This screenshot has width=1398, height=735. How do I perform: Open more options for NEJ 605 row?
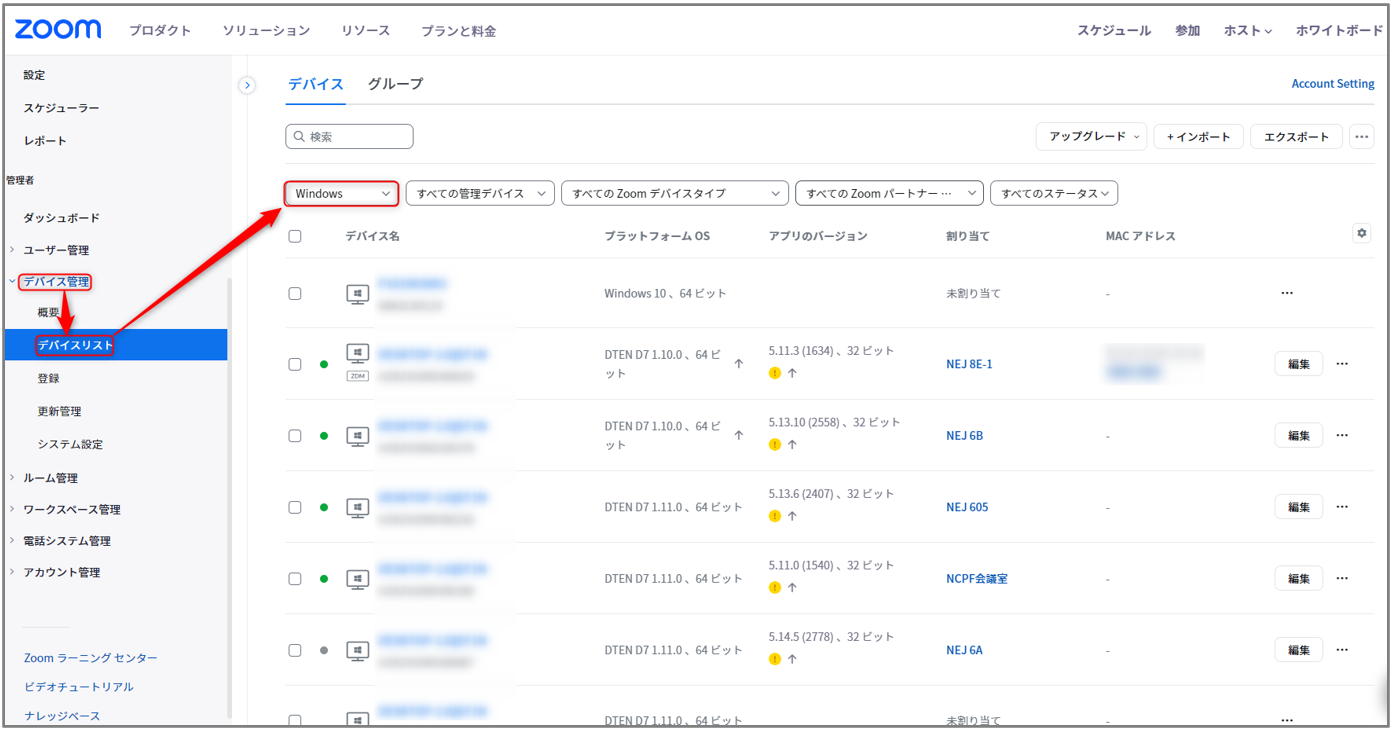pos(1342,507)
